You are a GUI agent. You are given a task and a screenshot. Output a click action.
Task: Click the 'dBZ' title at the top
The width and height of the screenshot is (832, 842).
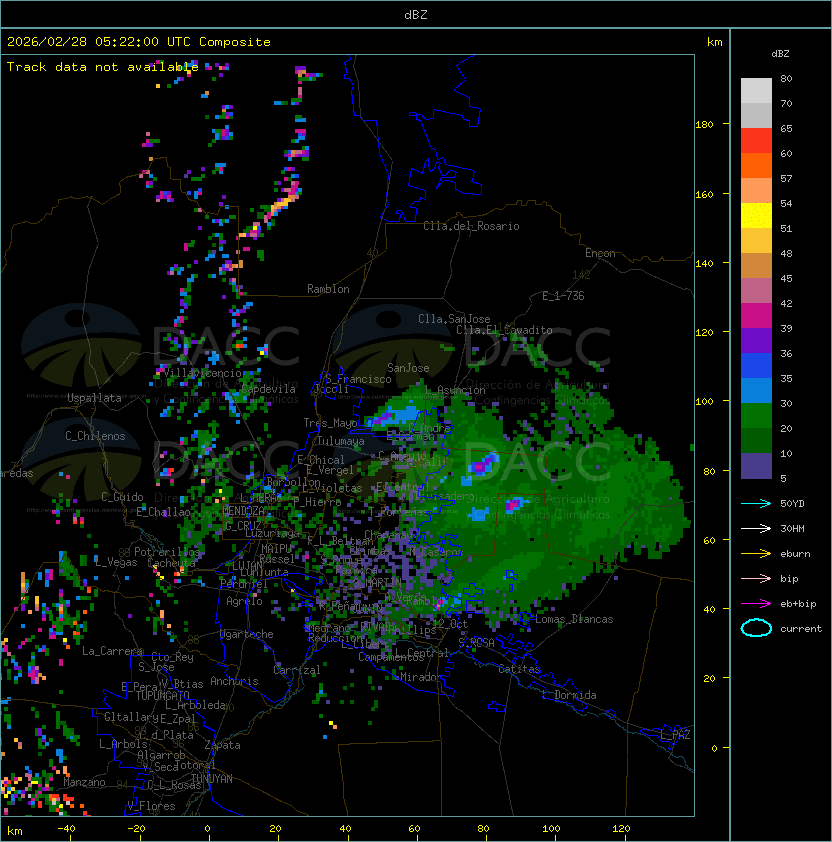(x=416, y=14)
